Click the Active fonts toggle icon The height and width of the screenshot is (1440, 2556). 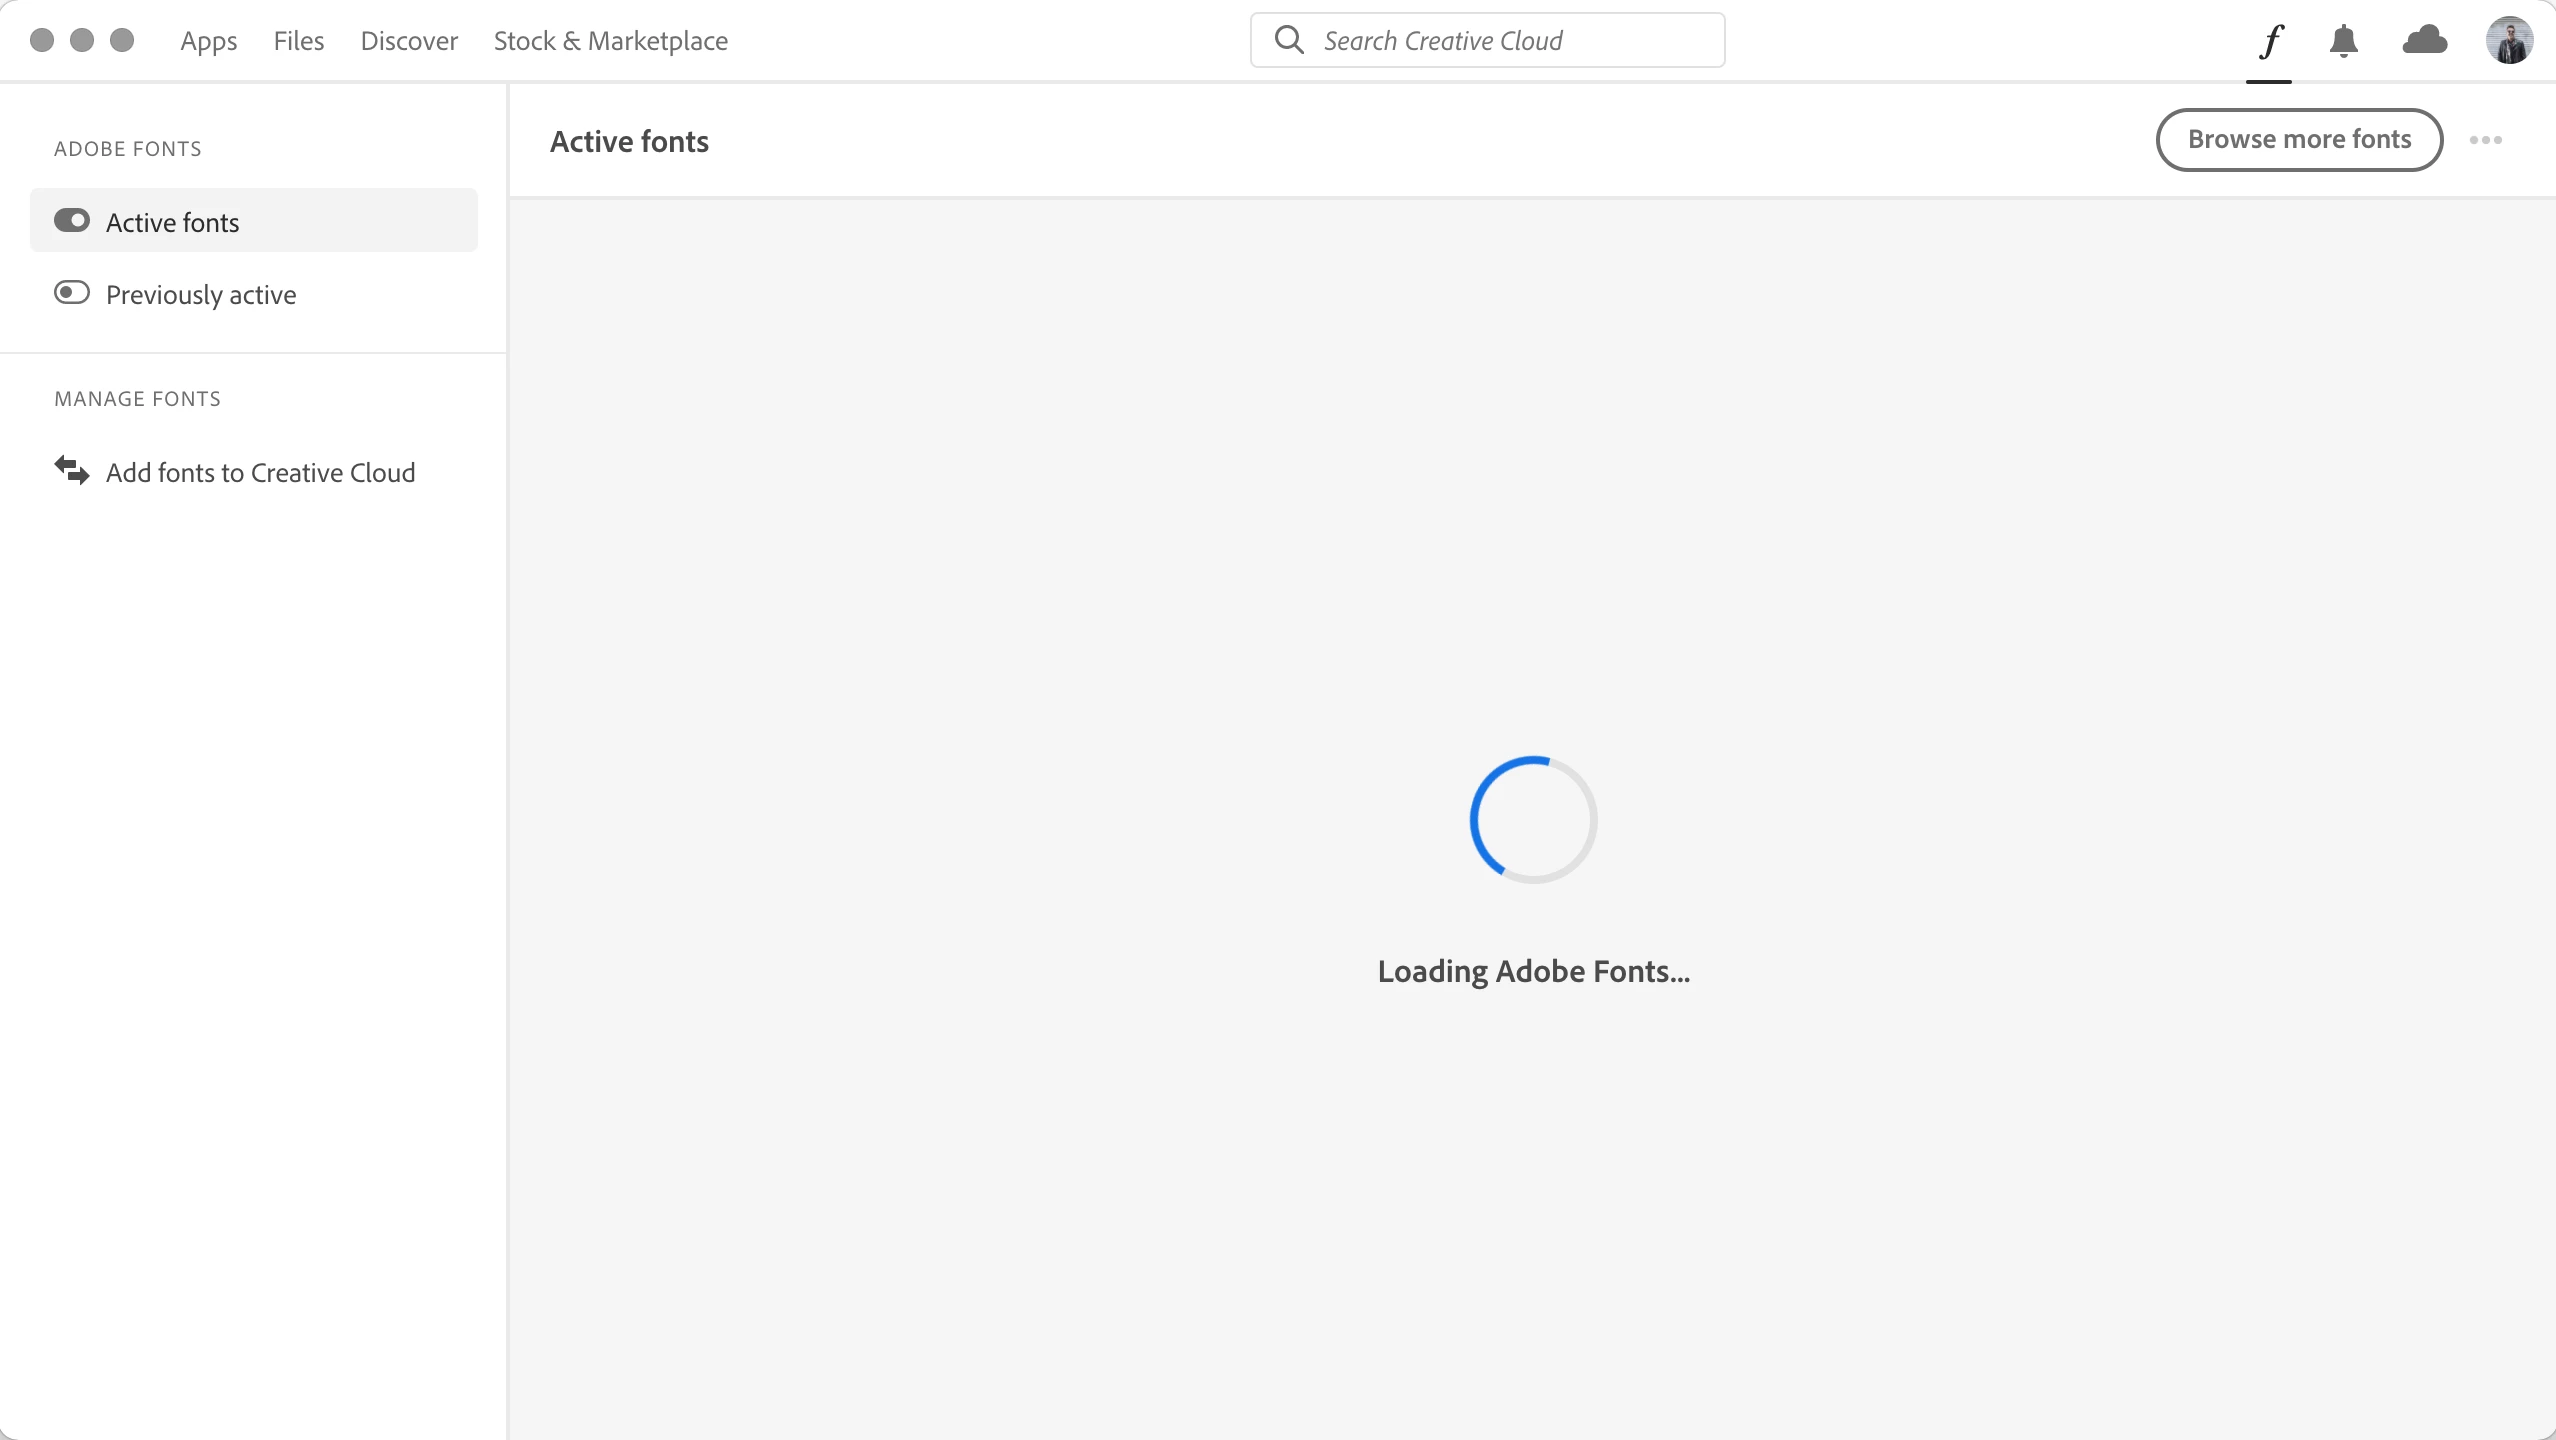pos(72,220)
